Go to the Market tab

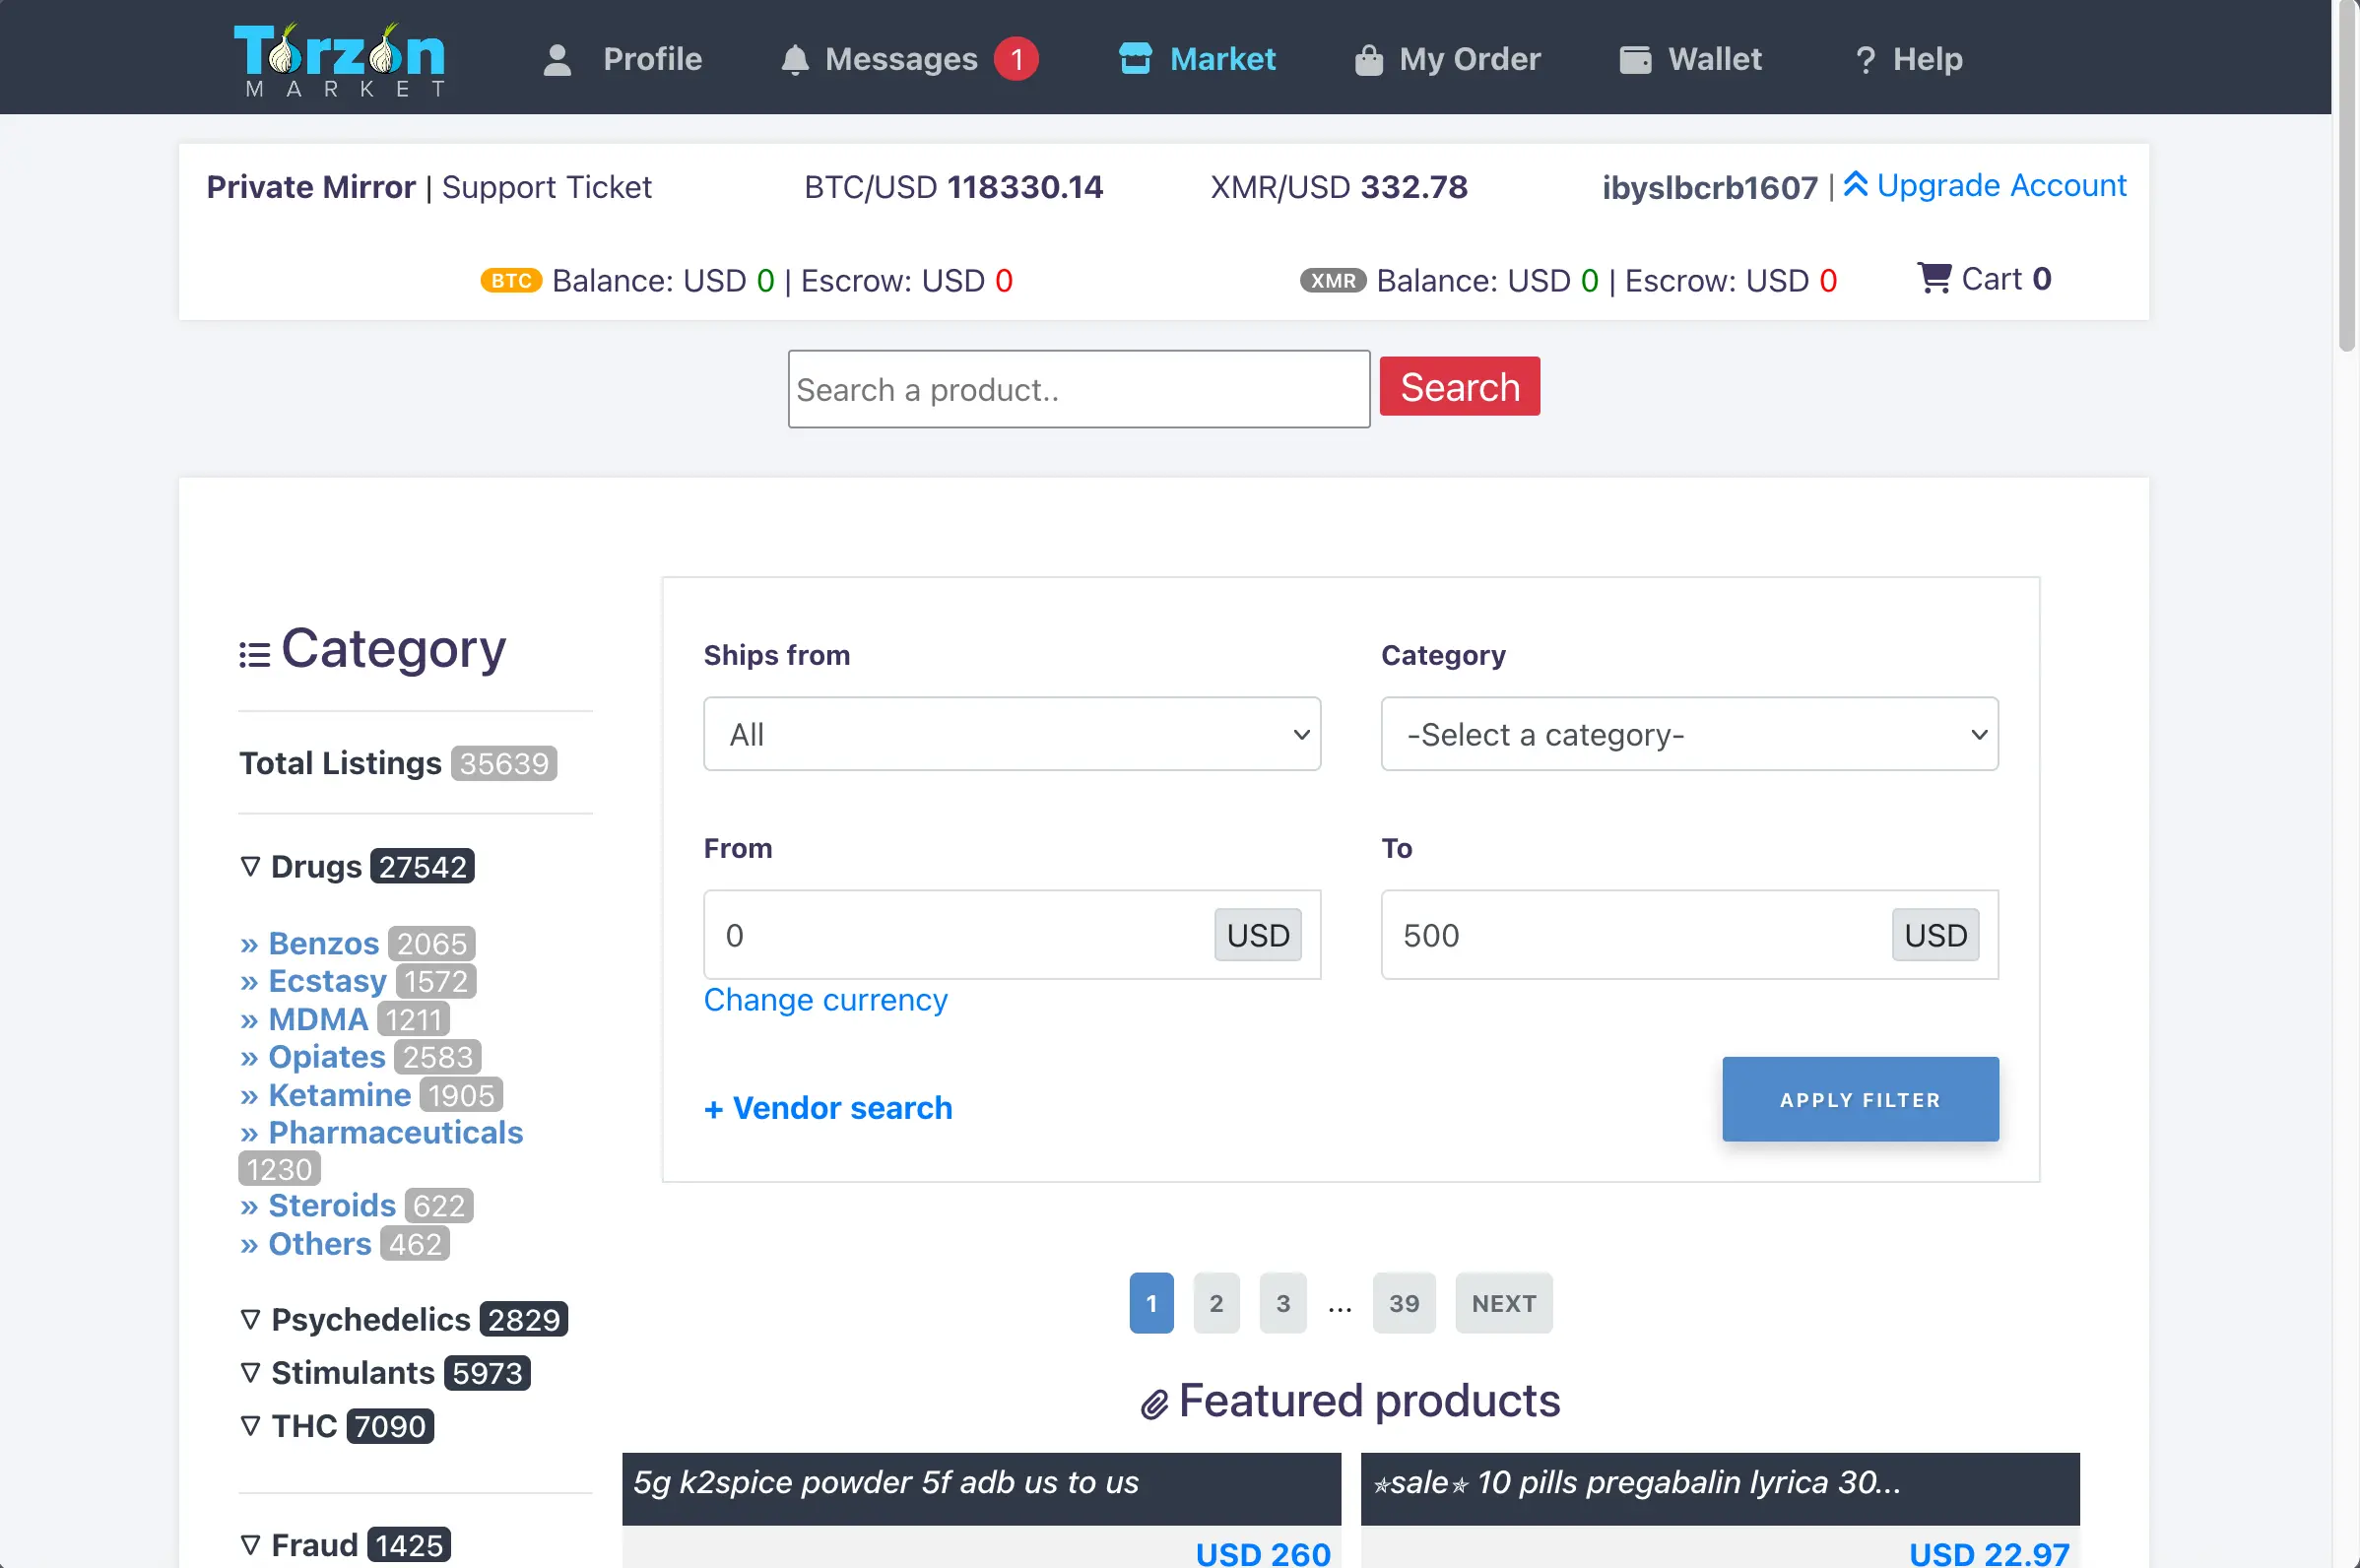click(1223, 59)
